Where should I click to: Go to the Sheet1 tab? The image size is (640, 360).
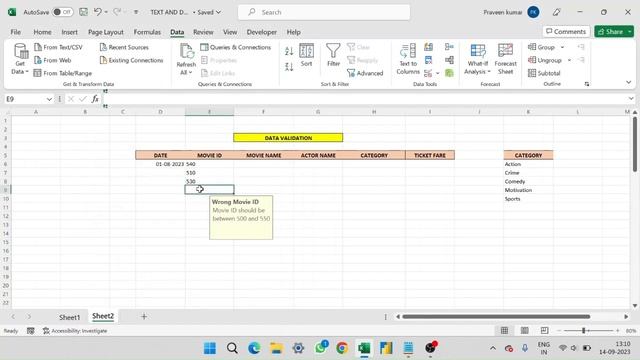[x=69, y=317]
